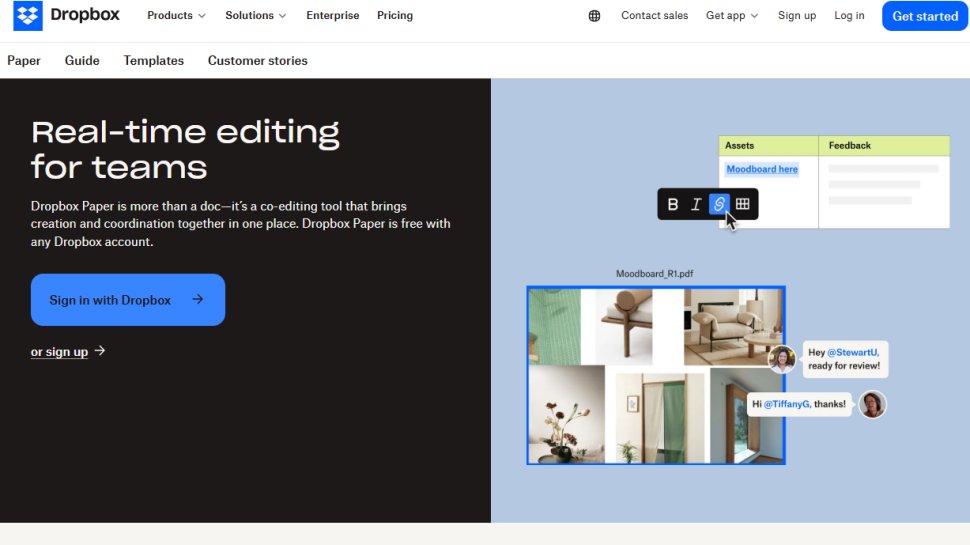970x545 pixels.
Task: Click the Dropbox Paper description paragraph
Action: click(241, 223)
